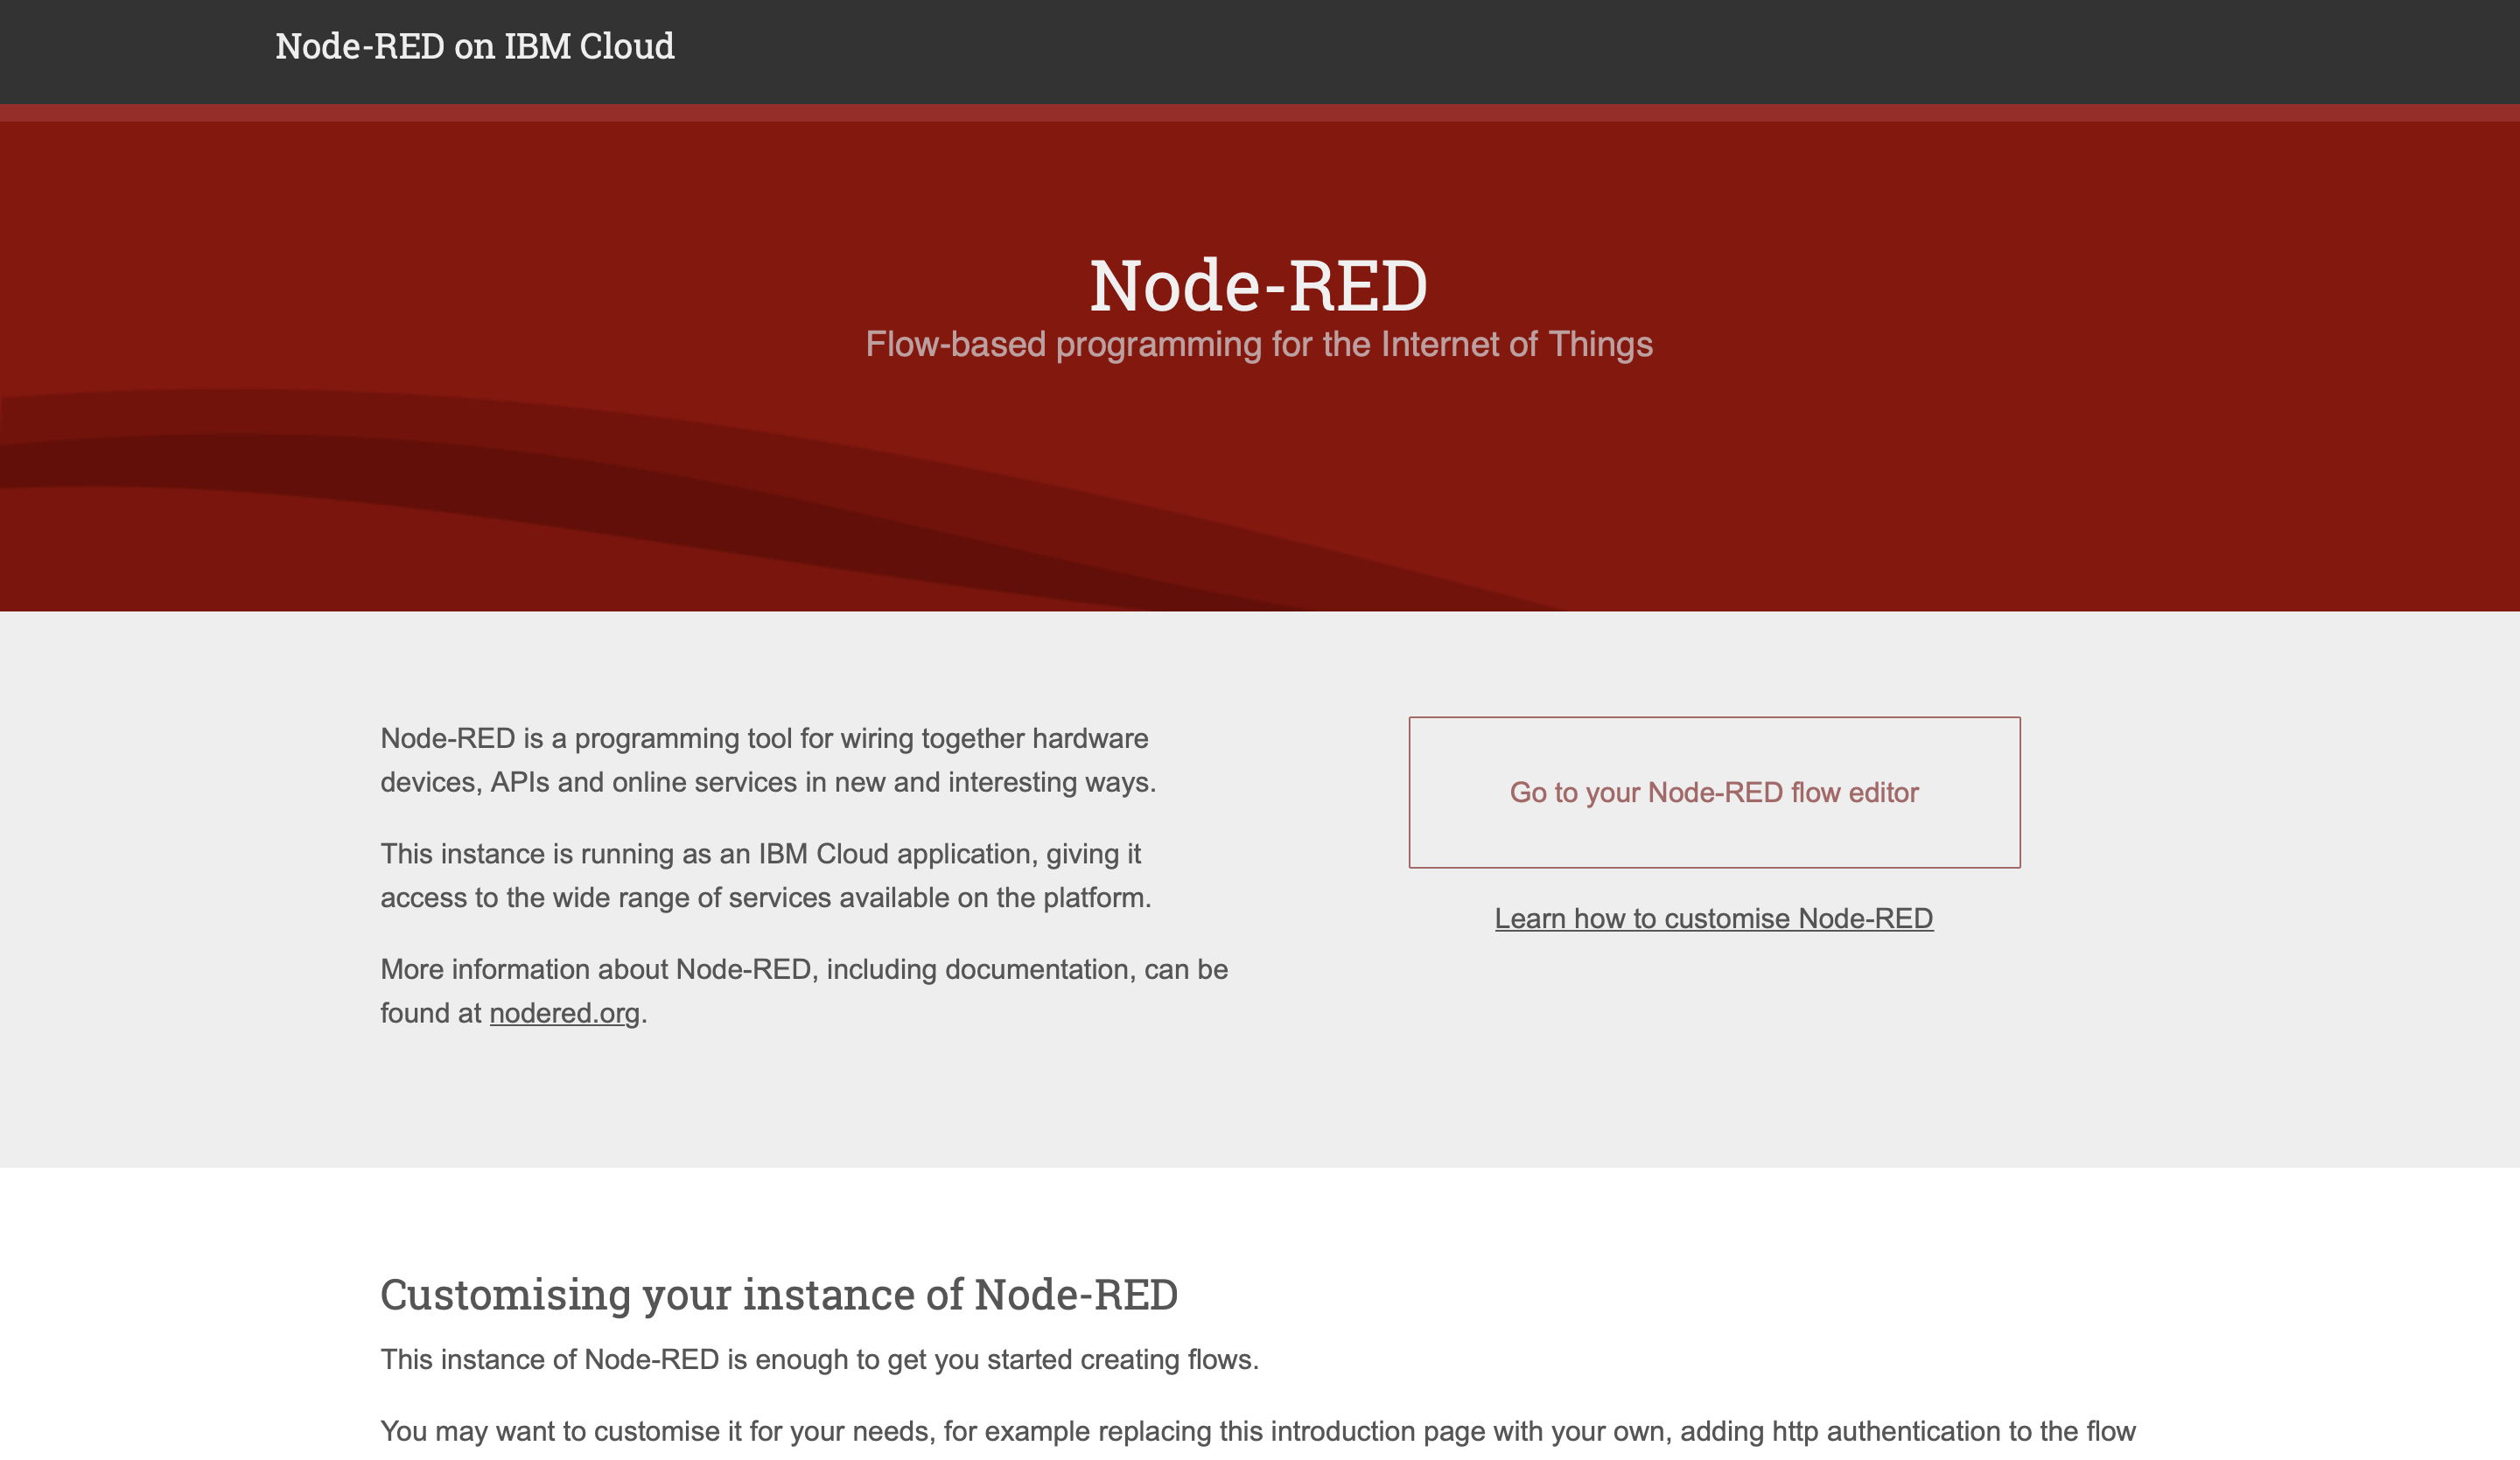
Task: Open the nodered.org link
Action: [x=564, y=1013]
